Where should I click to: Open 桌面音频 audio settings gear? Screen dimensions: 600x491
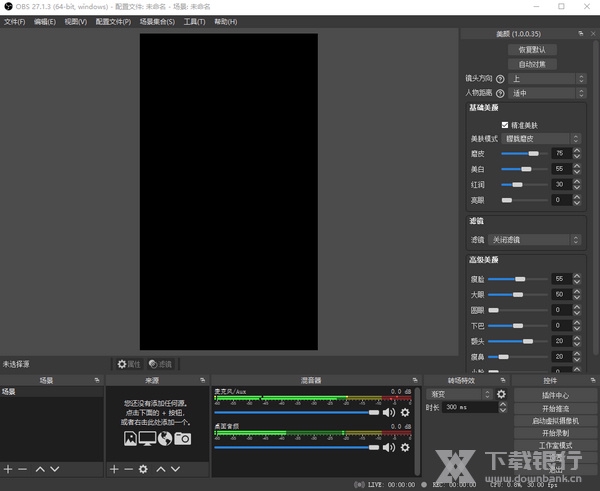click(x=405, y=447)
